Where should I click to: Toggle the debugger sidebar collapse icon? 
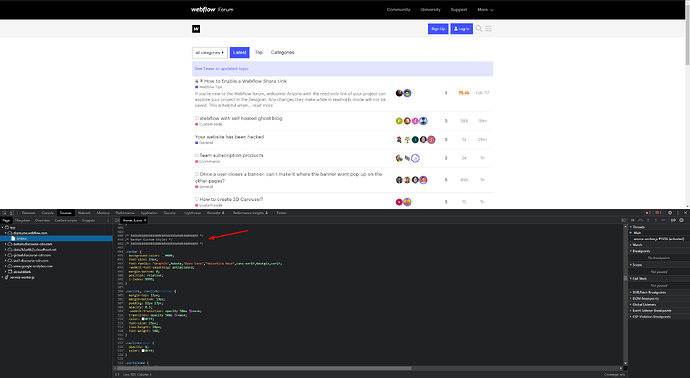click(624, 220)
